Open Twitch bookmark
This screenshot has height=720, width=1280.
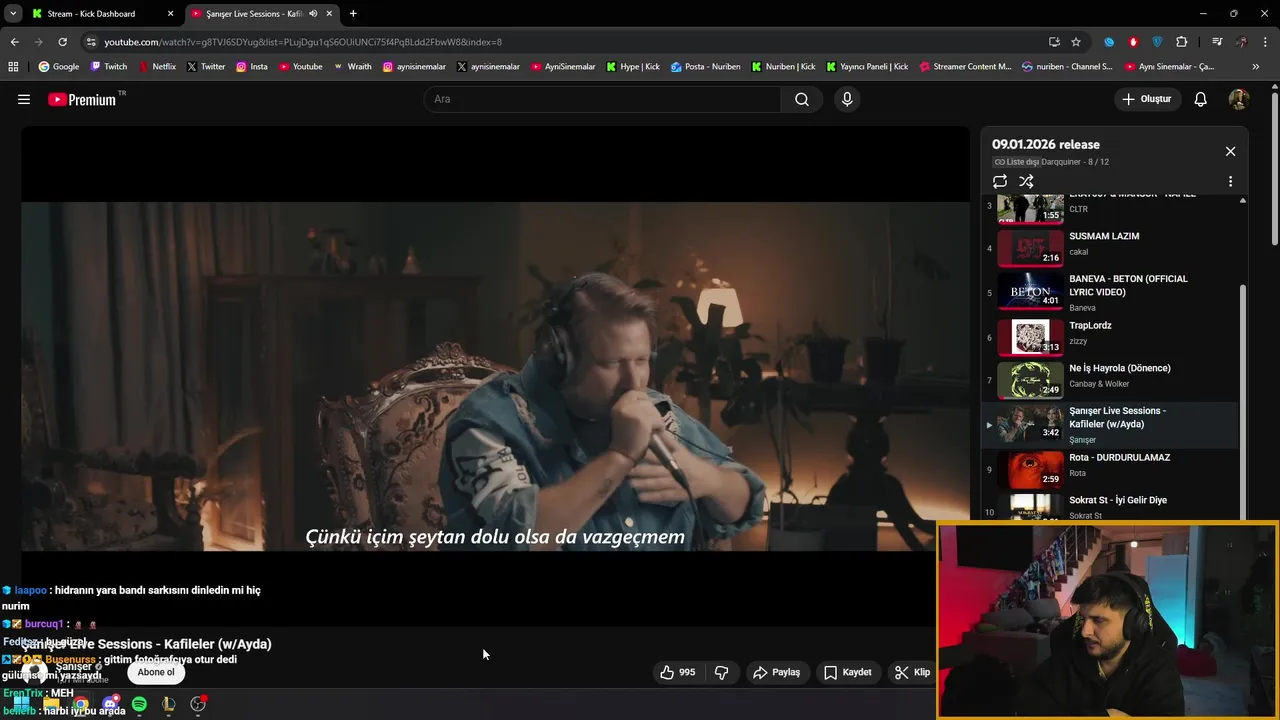tap(109, 67)
